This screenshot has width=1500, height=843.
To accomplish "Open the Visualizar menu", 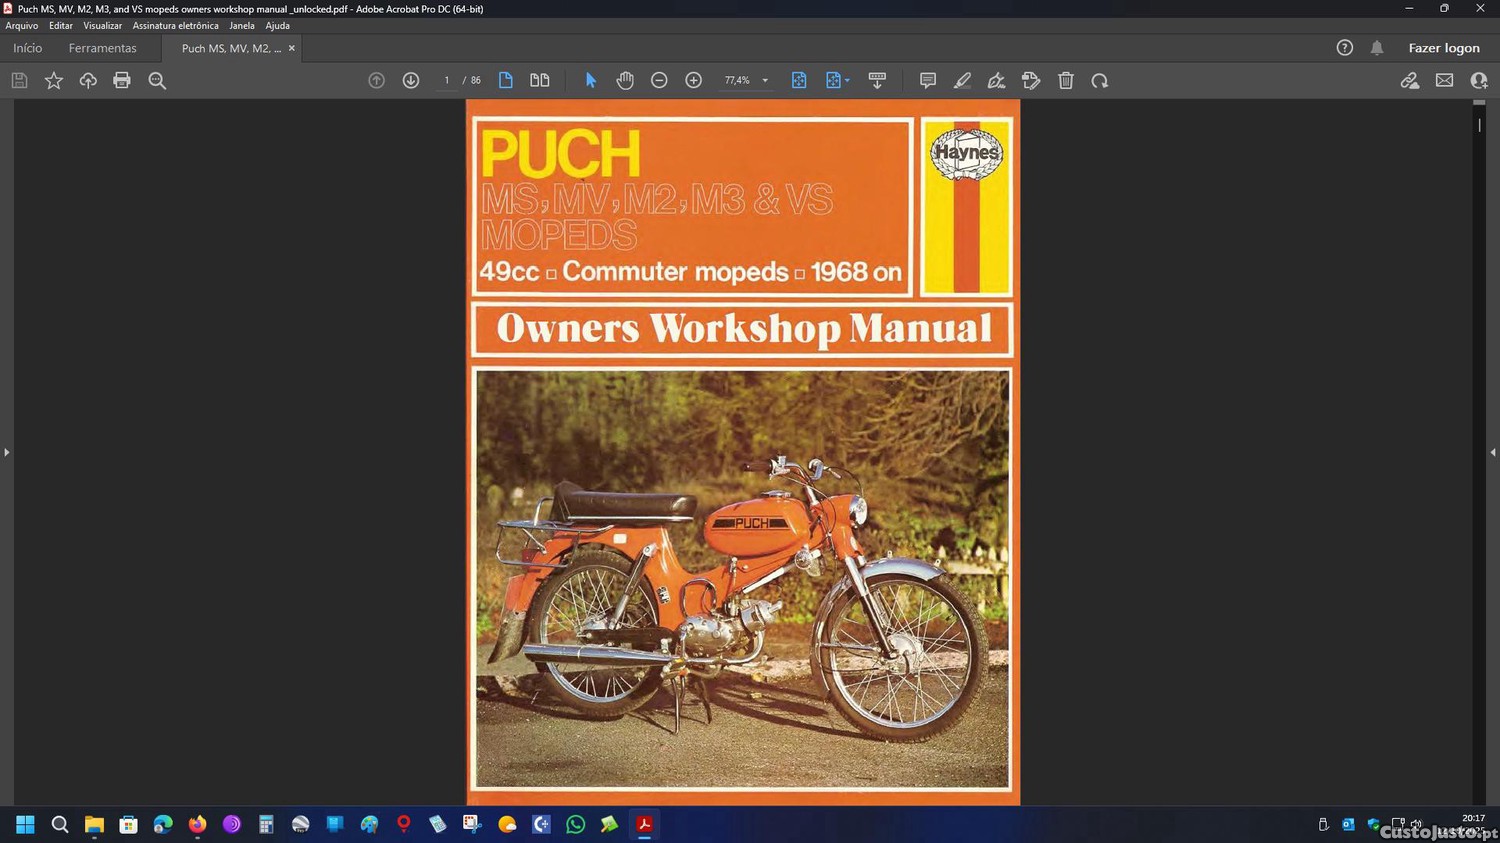I will (x=102, y=26).
